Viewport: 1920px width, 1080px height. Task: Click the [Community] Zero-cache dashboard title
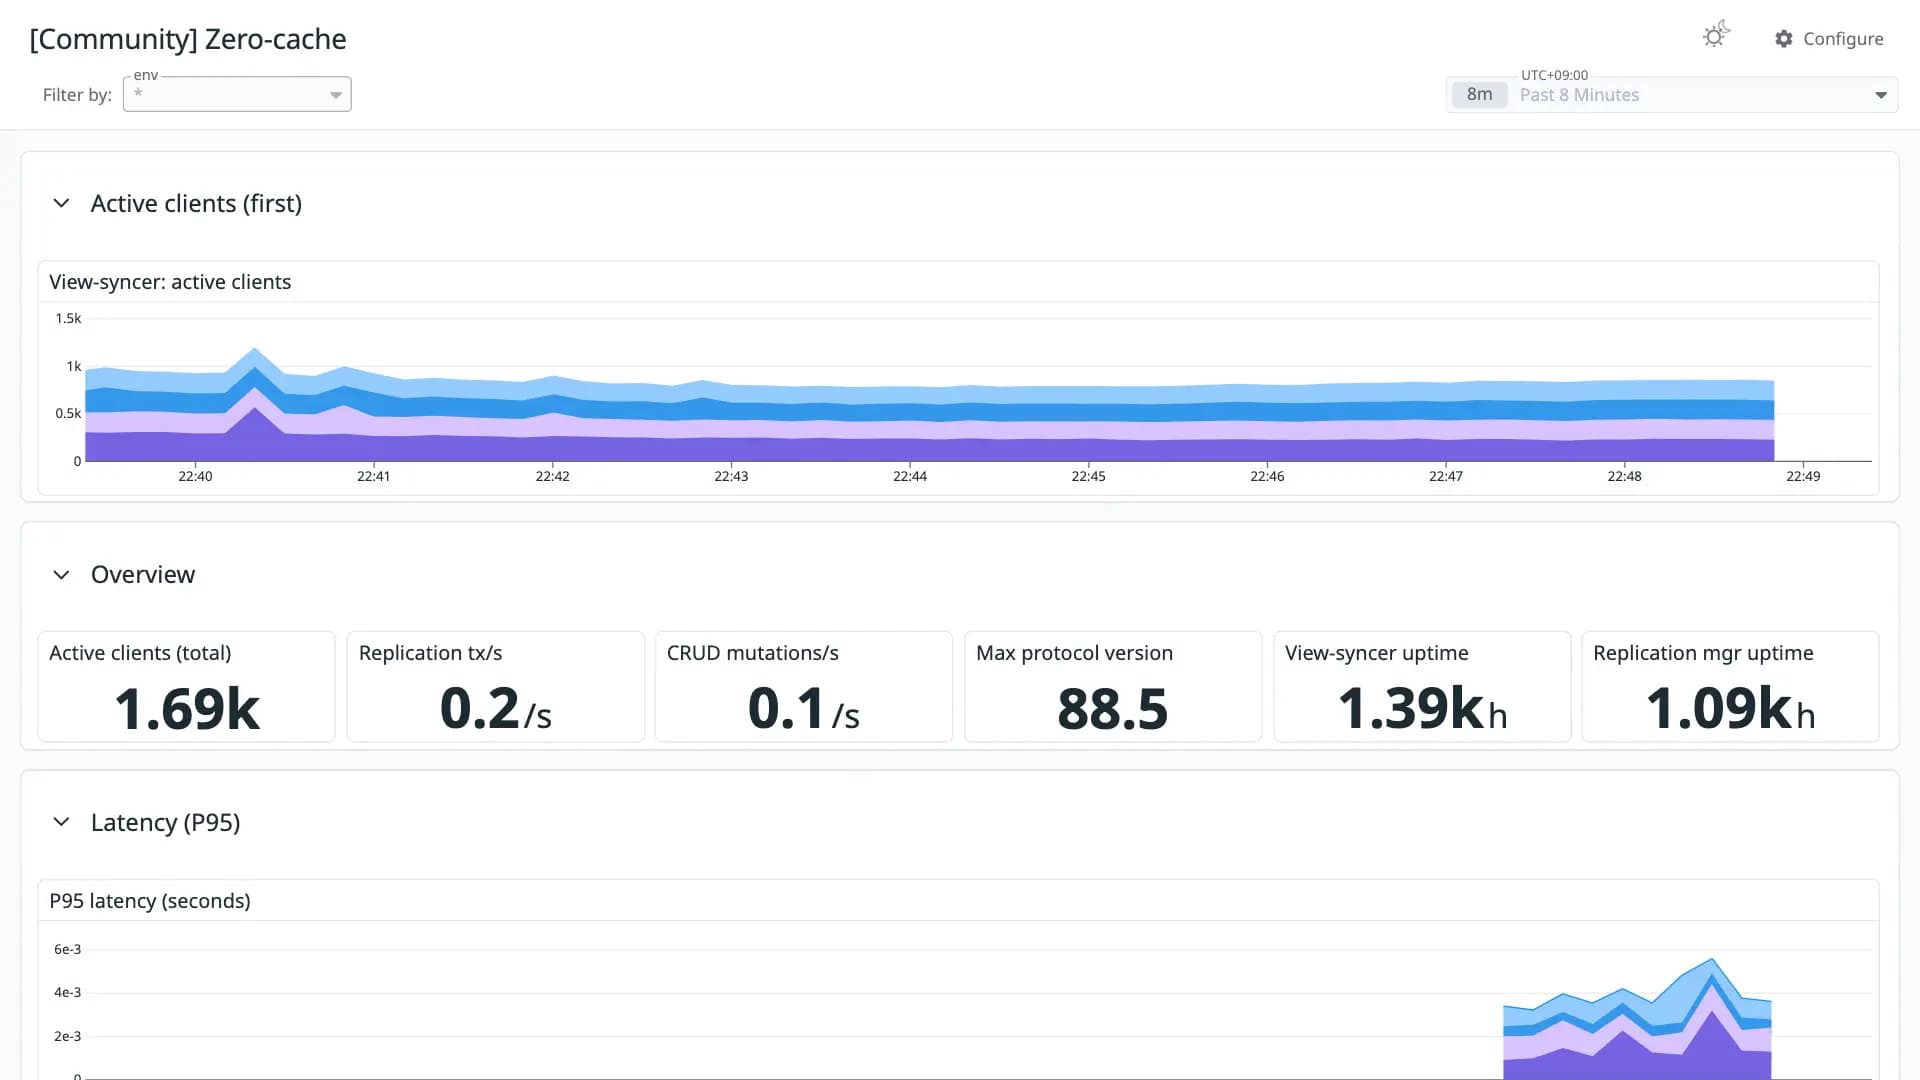click(x=188, y=39)
